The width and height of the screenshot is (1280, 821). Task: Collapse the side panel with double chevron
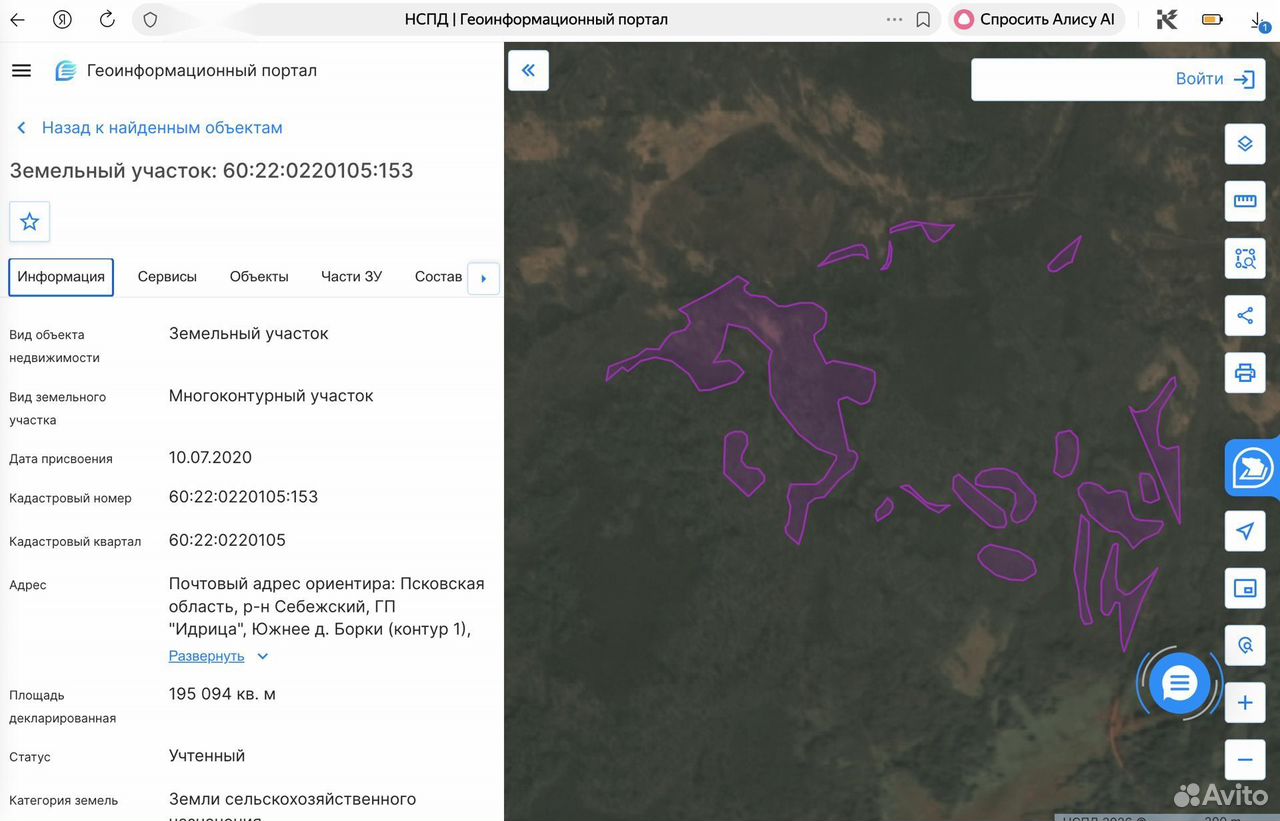528,70
